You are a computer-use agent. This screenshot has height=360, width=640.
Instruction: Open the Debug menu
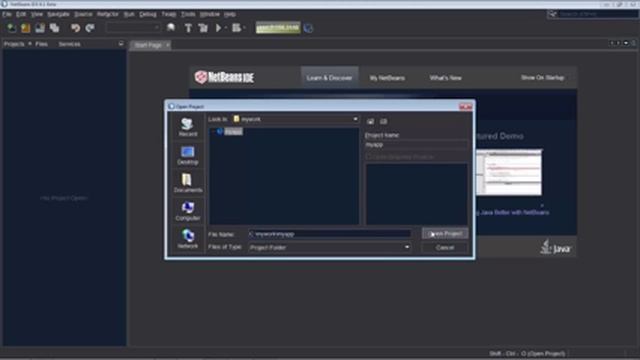point(148,14)
